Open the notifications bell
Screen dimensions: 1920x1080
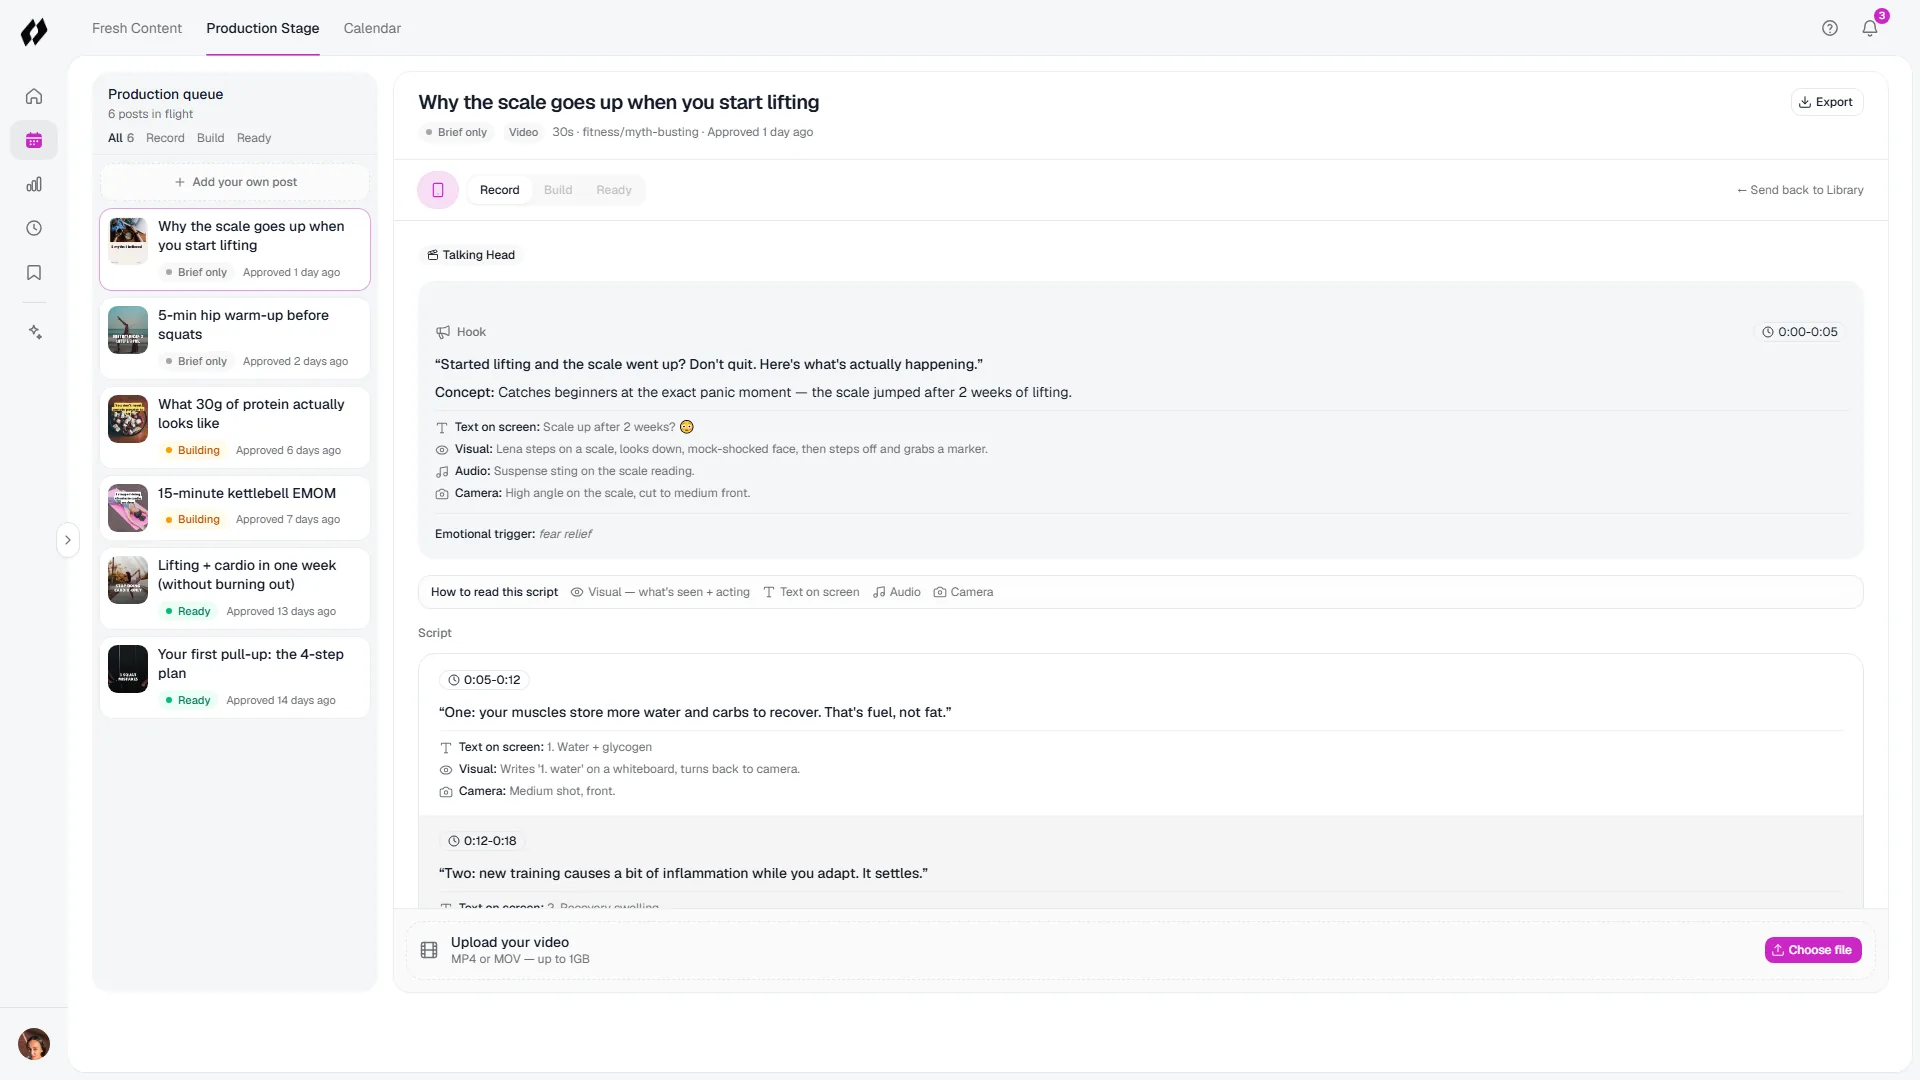click(x=1869, y=28)
